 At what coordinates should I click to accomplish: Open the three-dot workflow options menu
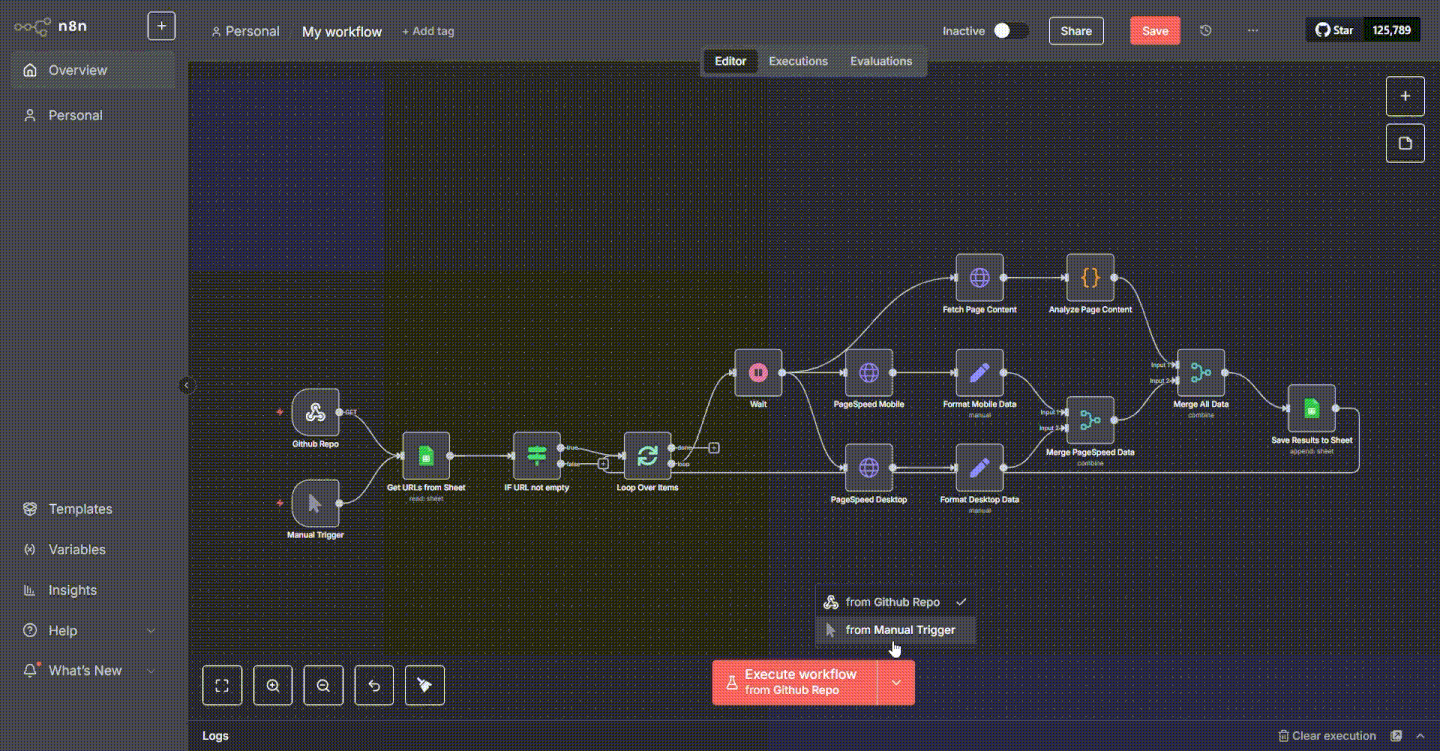point(1253,31)
